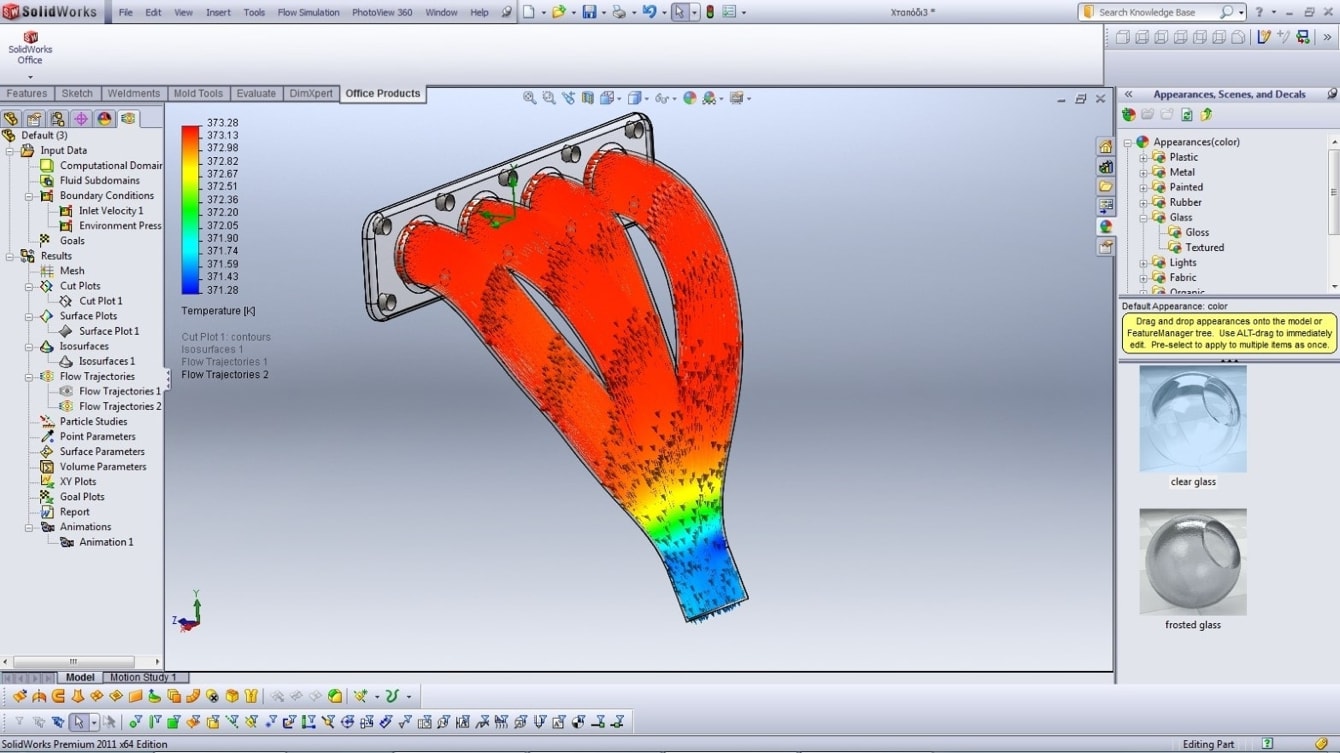Open the ConfigurationManager tab icon
Viewport: 1340px width, 753px height.
(58, 119)
